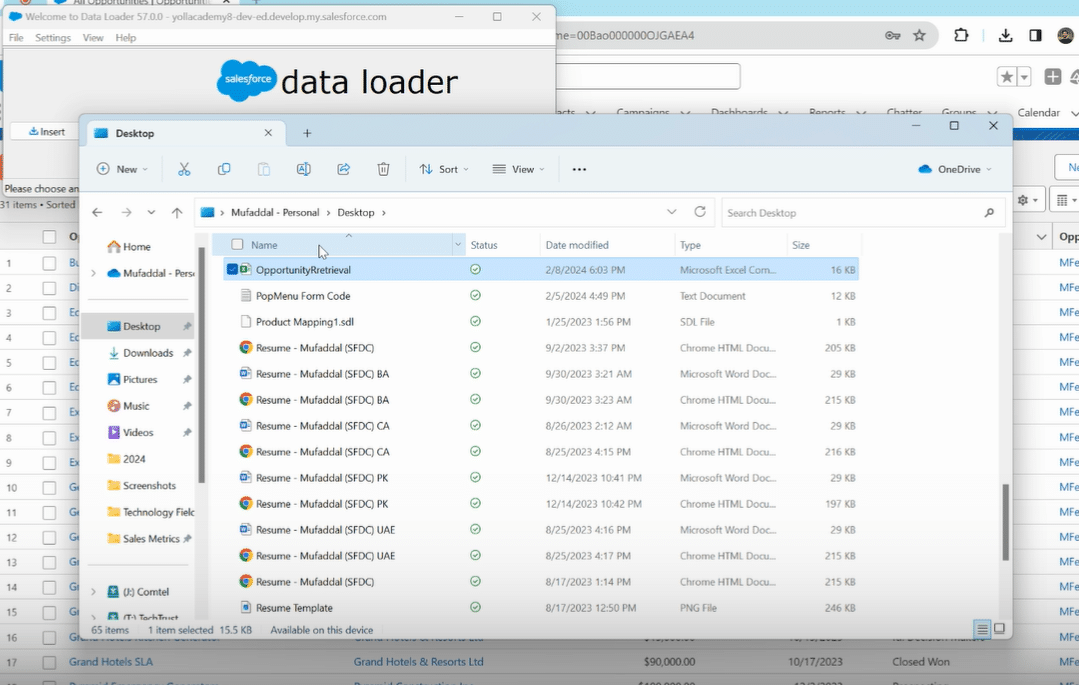Open the Data Loader Help menu

(125, 38)
